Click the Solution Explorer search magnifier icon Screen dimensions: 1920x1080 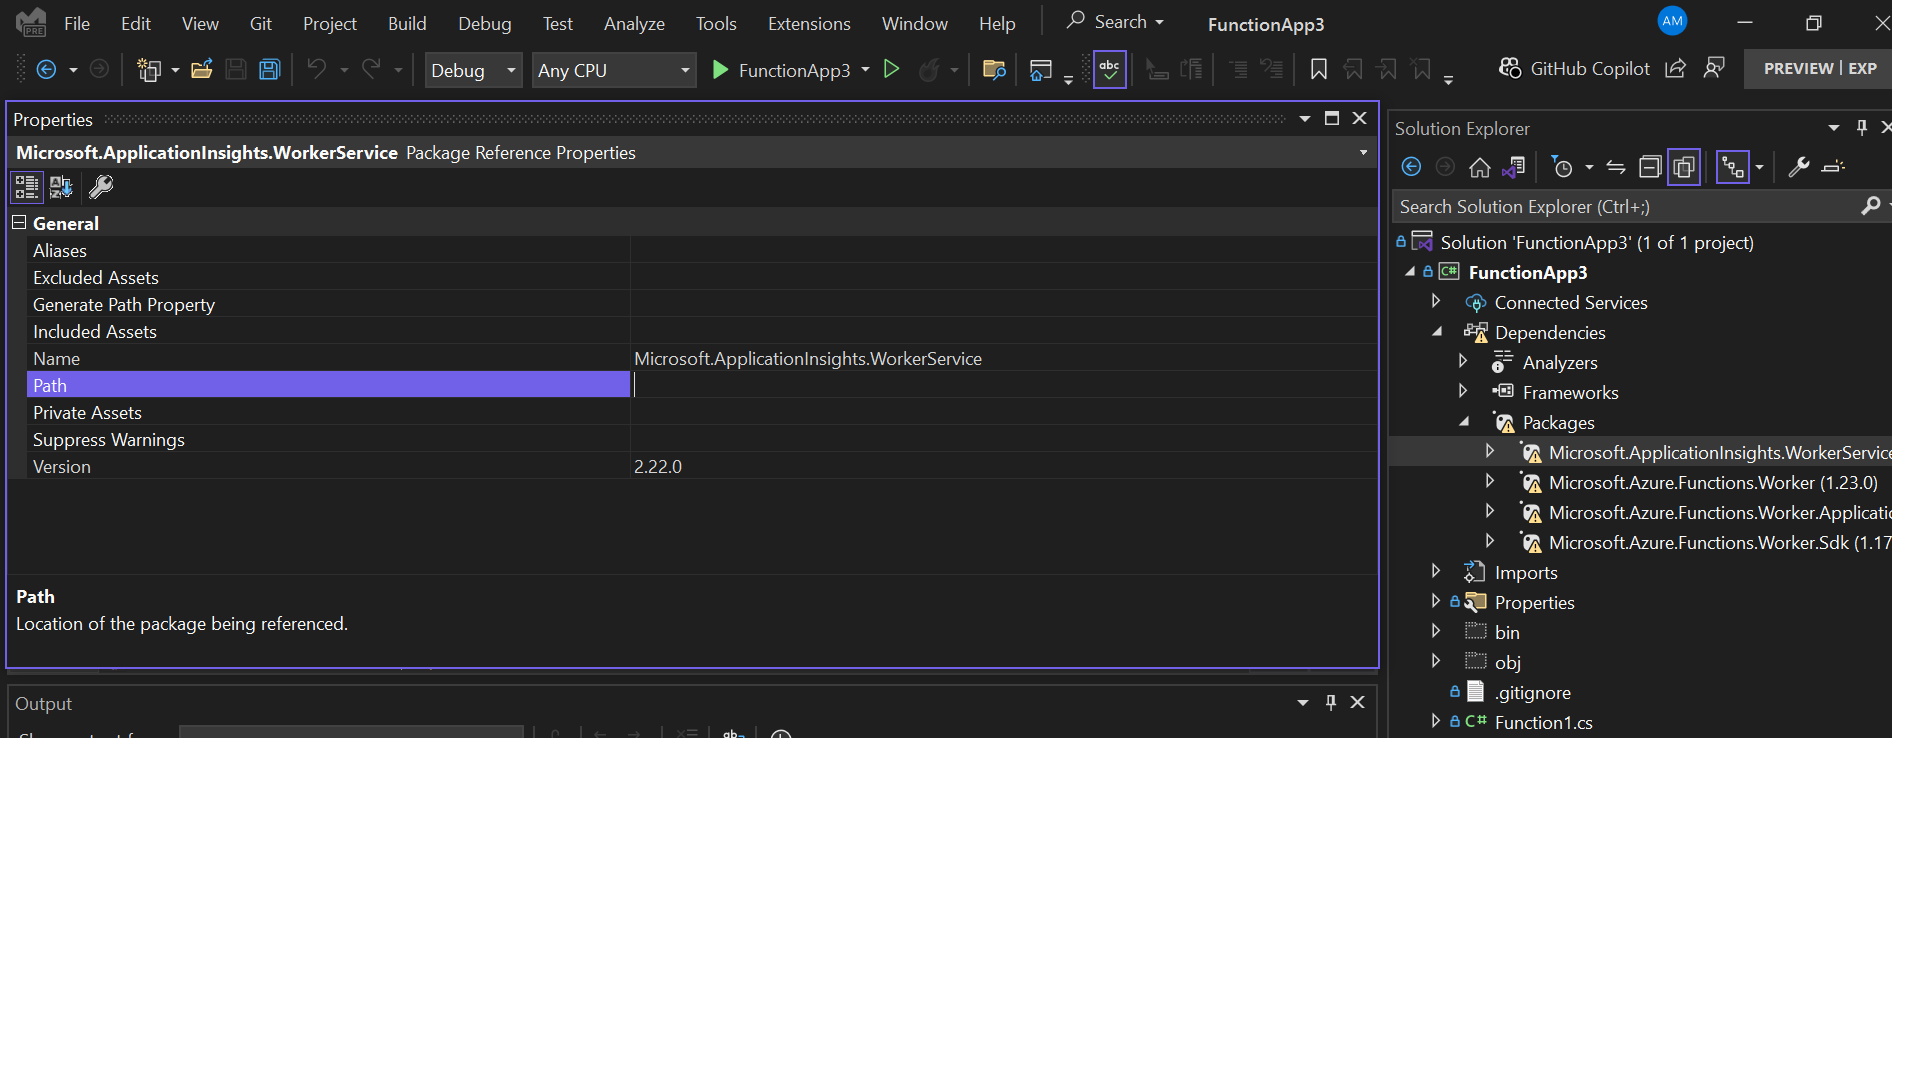click(1871, 206)
